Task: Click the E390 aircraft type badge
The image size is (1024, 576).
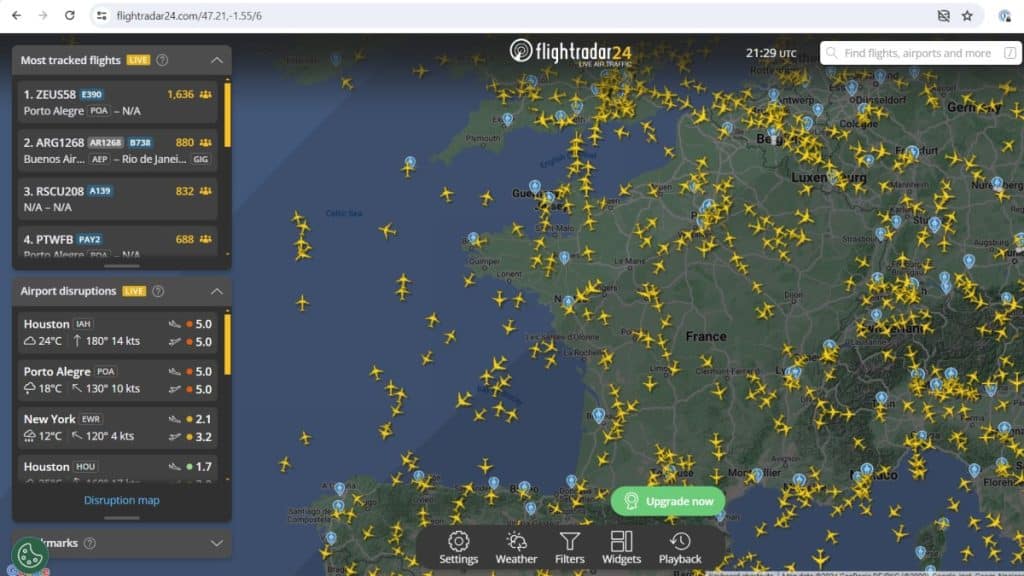Action: (x=91, y=95)
